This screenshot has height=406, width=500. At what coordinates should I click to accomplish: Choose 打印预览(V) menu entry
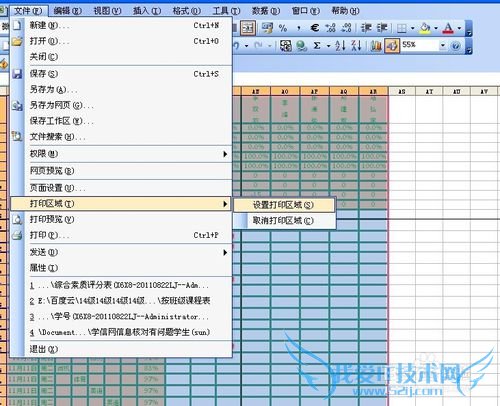click(x=121, y=219)
